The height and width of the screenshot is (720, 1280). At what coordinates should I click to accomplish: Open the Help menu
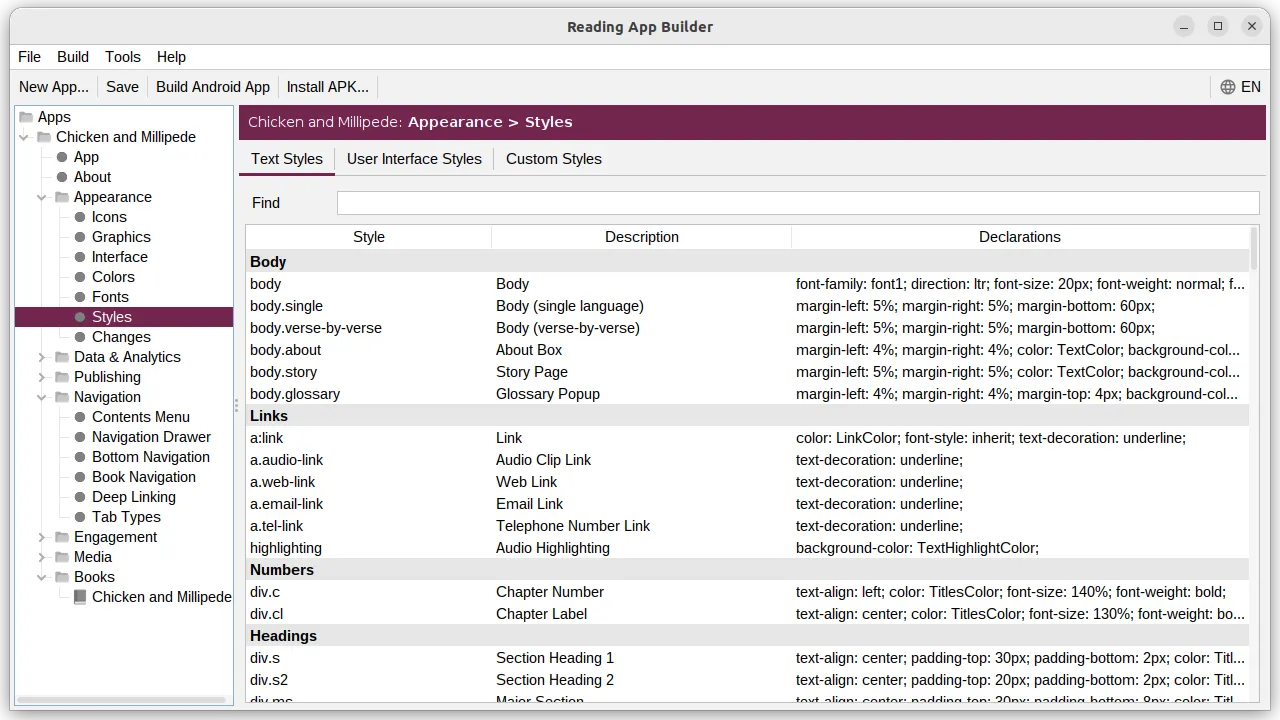click(x=171, y=57)
